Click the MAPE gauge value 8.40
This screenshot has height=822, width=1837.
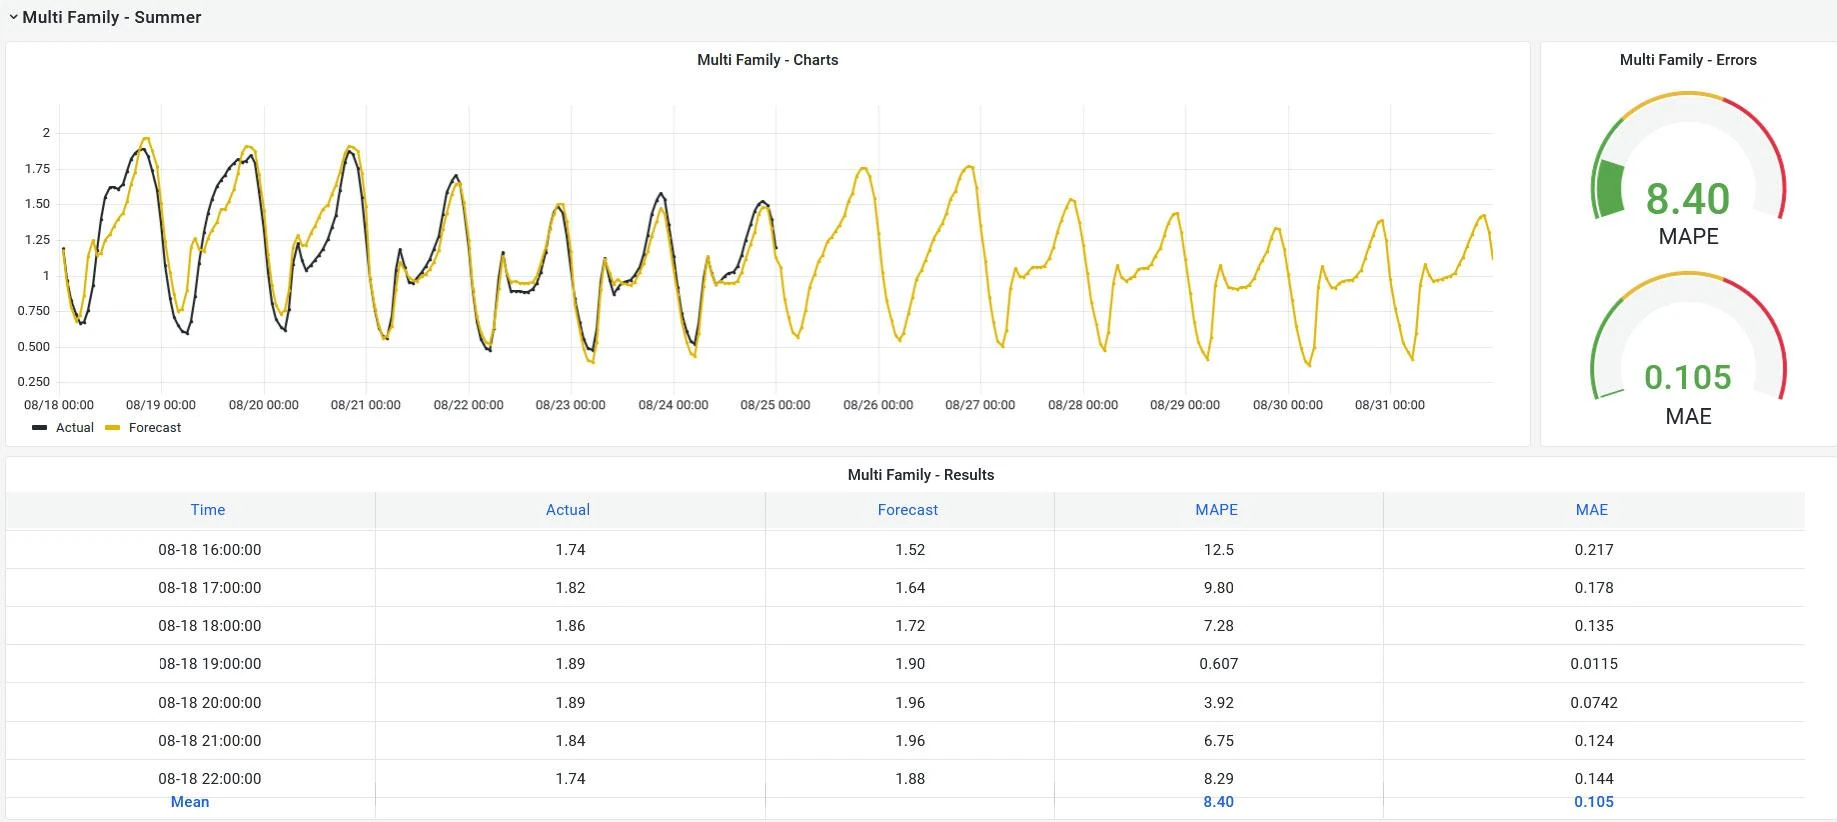click(x=1688, y=199)
